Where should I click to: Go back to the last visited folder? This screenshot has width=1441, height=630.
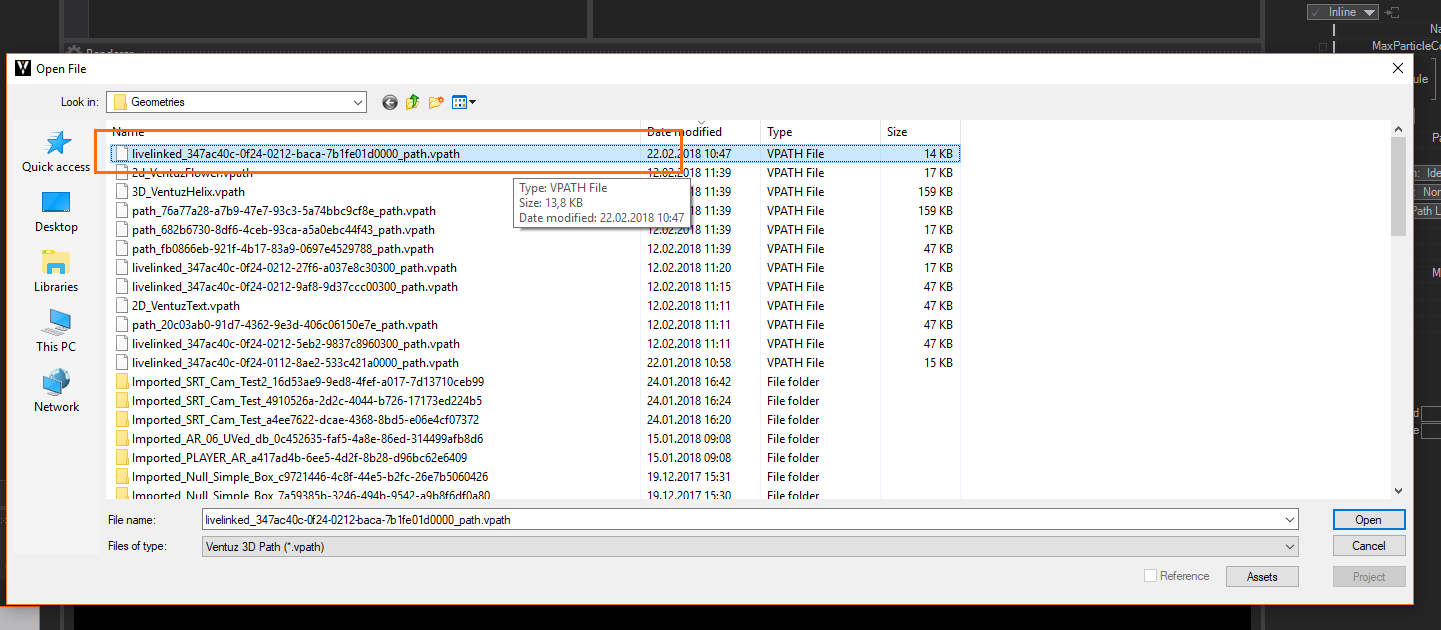390,102
